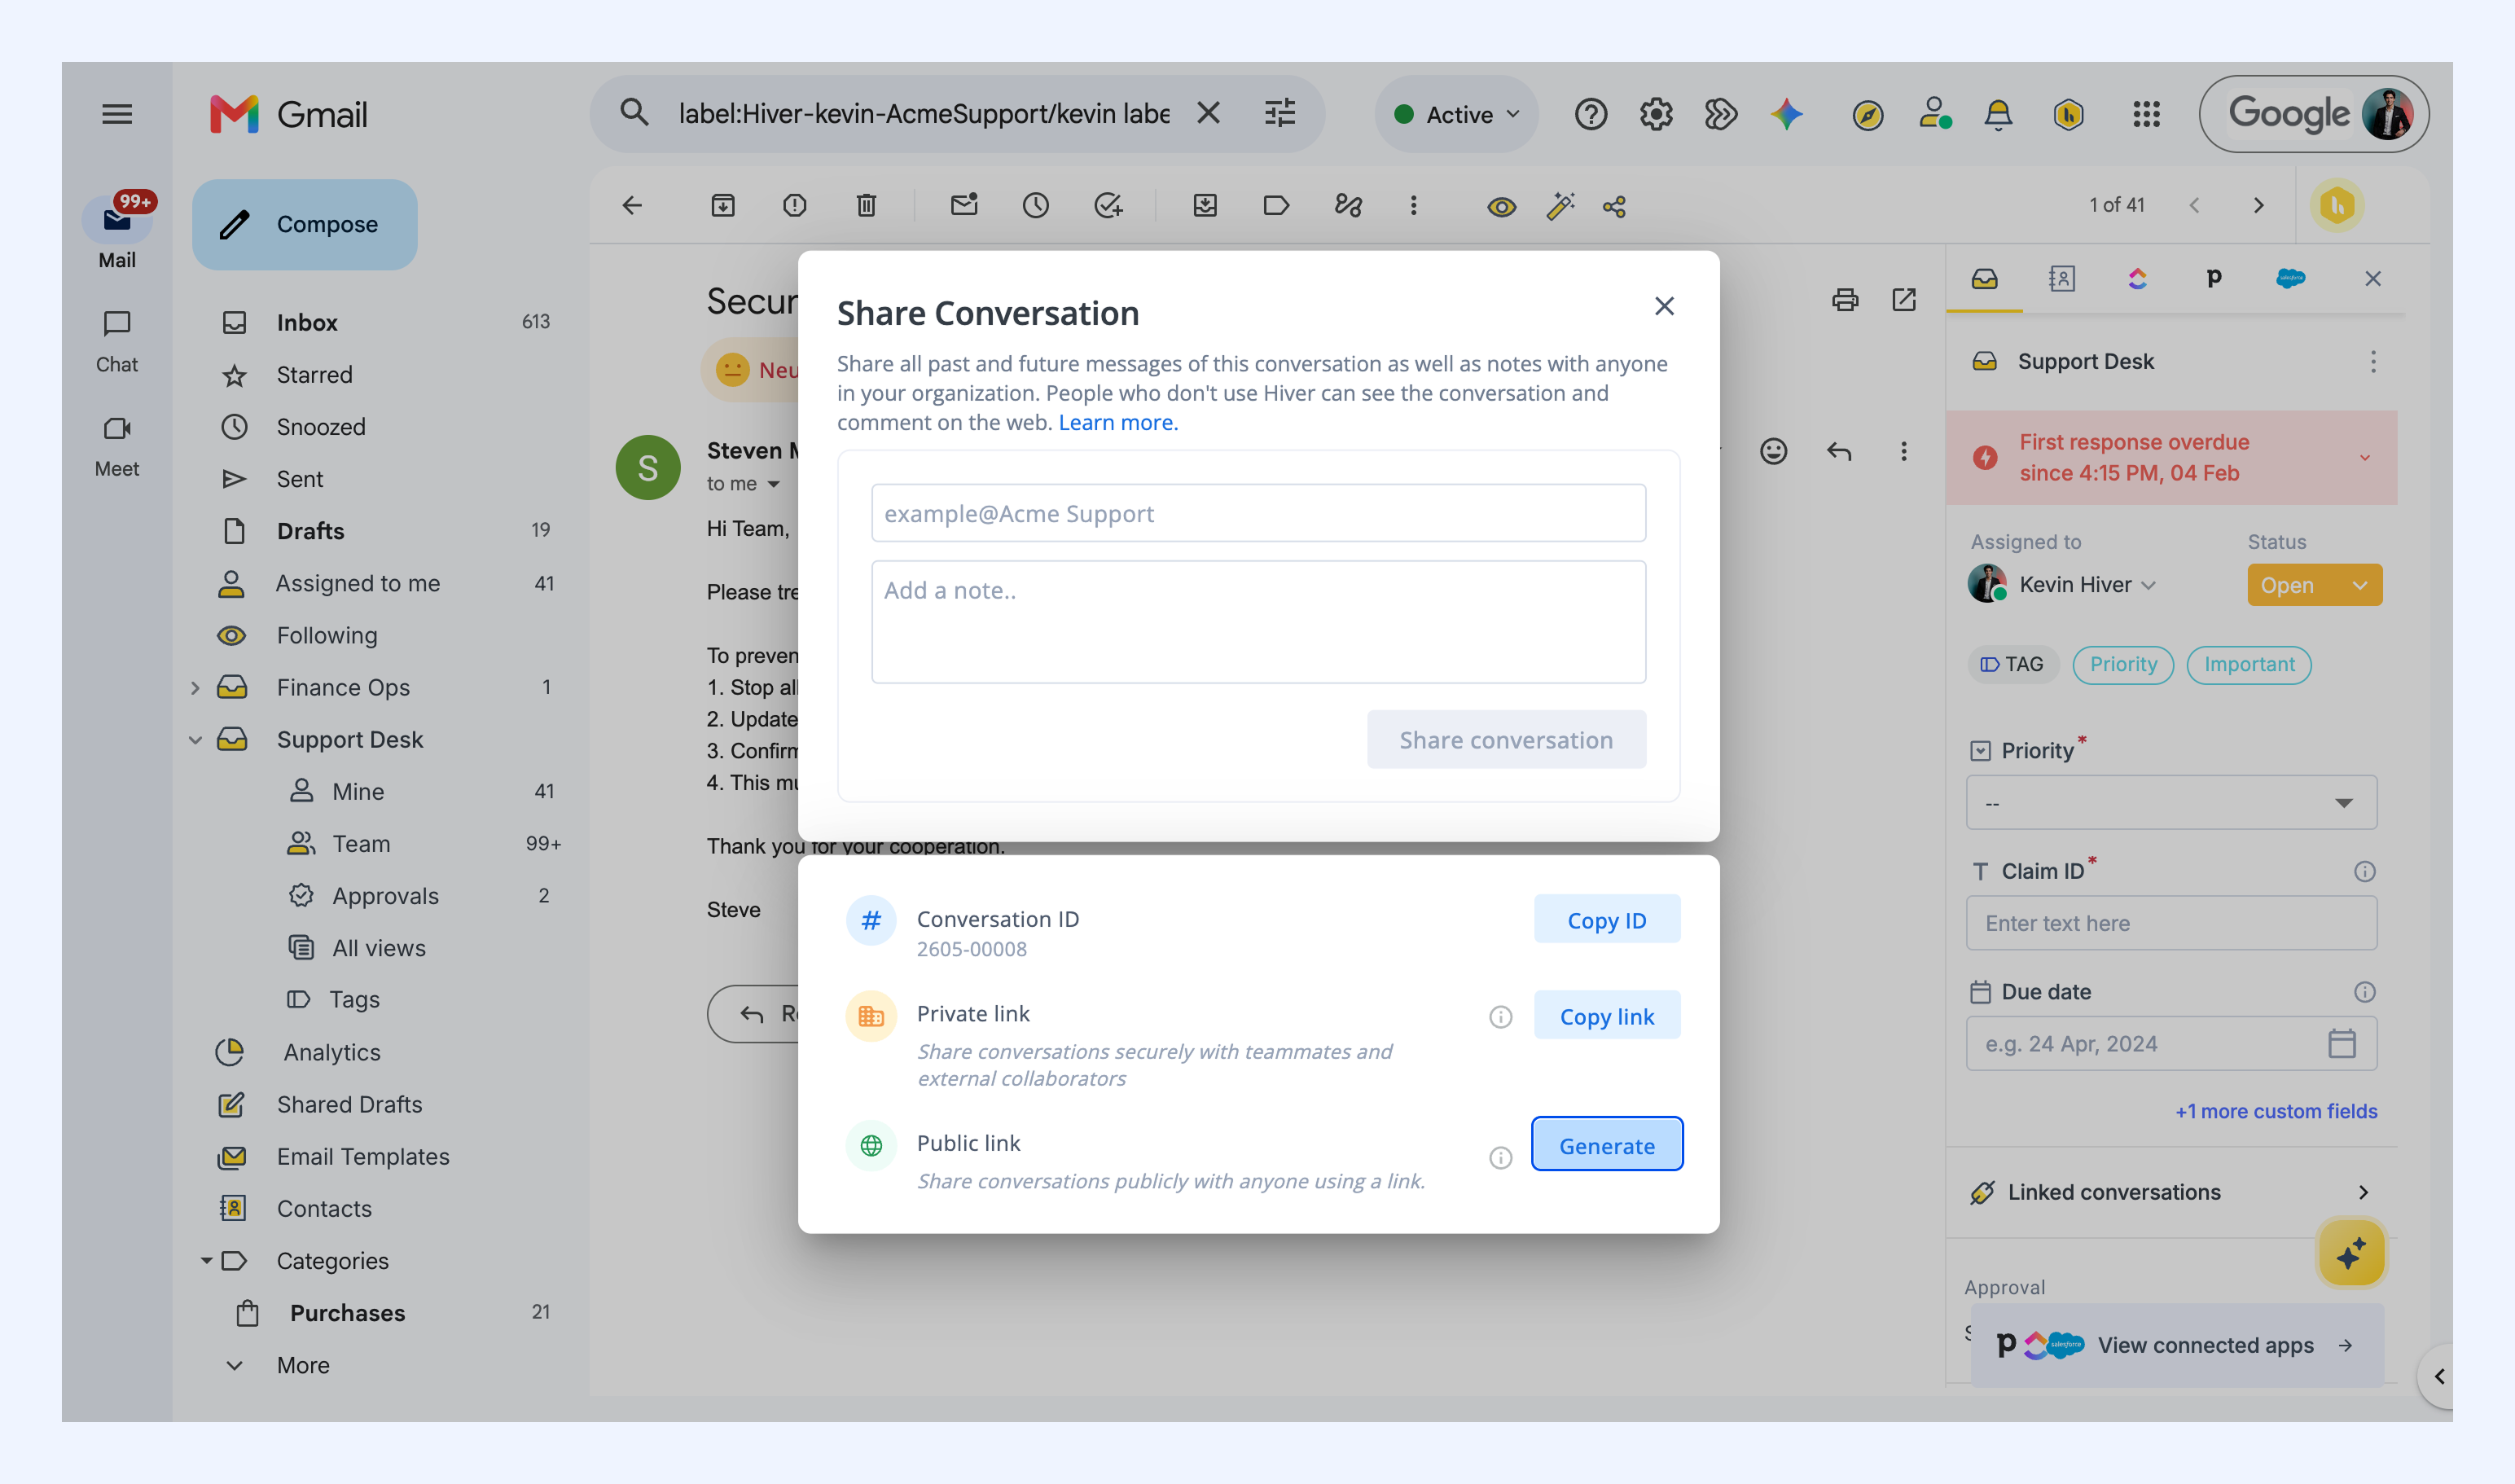Screen dimensions: 2515x1484
Task: Open Gmail Settings gear
Action: pyautogui.click(x=1656, y=114)
